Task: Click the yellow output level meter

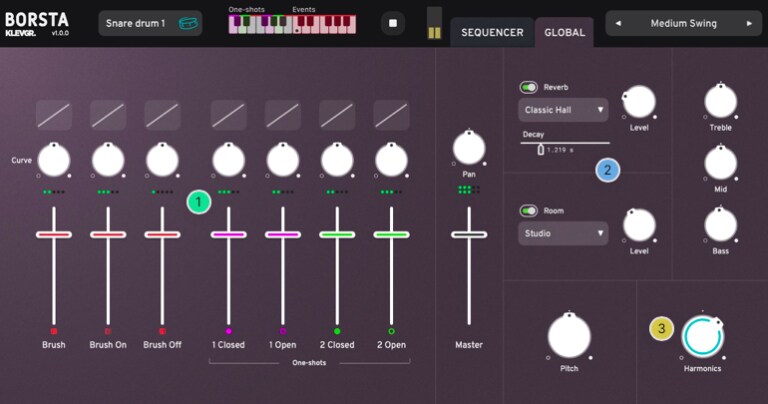Action: click(434, 24)
